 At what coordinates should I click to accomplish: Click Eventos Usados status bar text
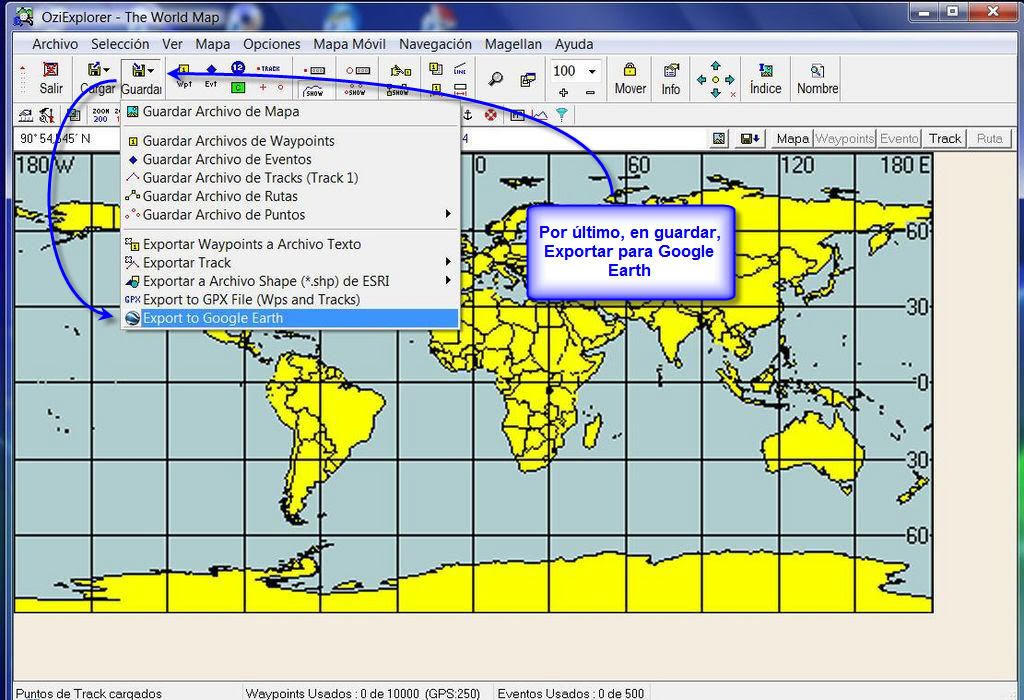pyautogui.click(x=571, y=693)
